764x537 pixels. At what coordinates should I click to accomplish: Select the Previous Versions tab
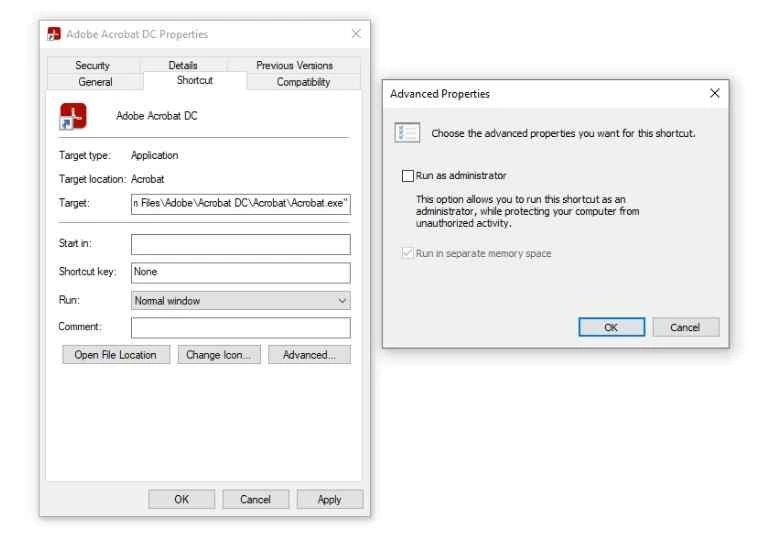[x=295, y=65]
